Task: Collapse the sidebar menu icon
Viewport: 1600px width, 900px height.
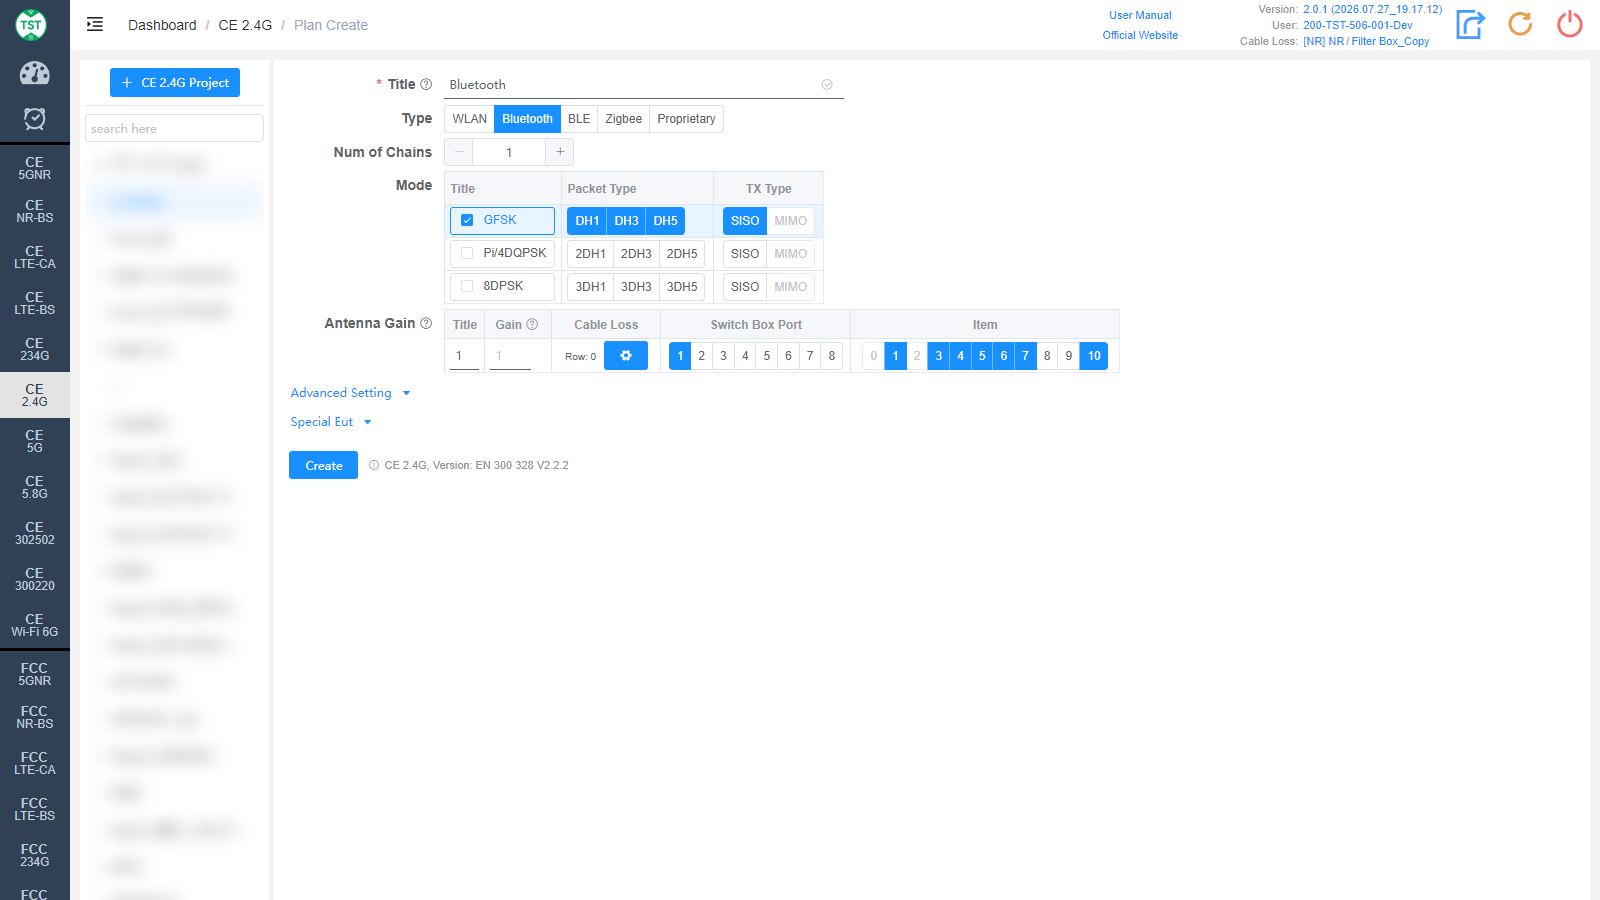Action: click(x=95, y=24)
